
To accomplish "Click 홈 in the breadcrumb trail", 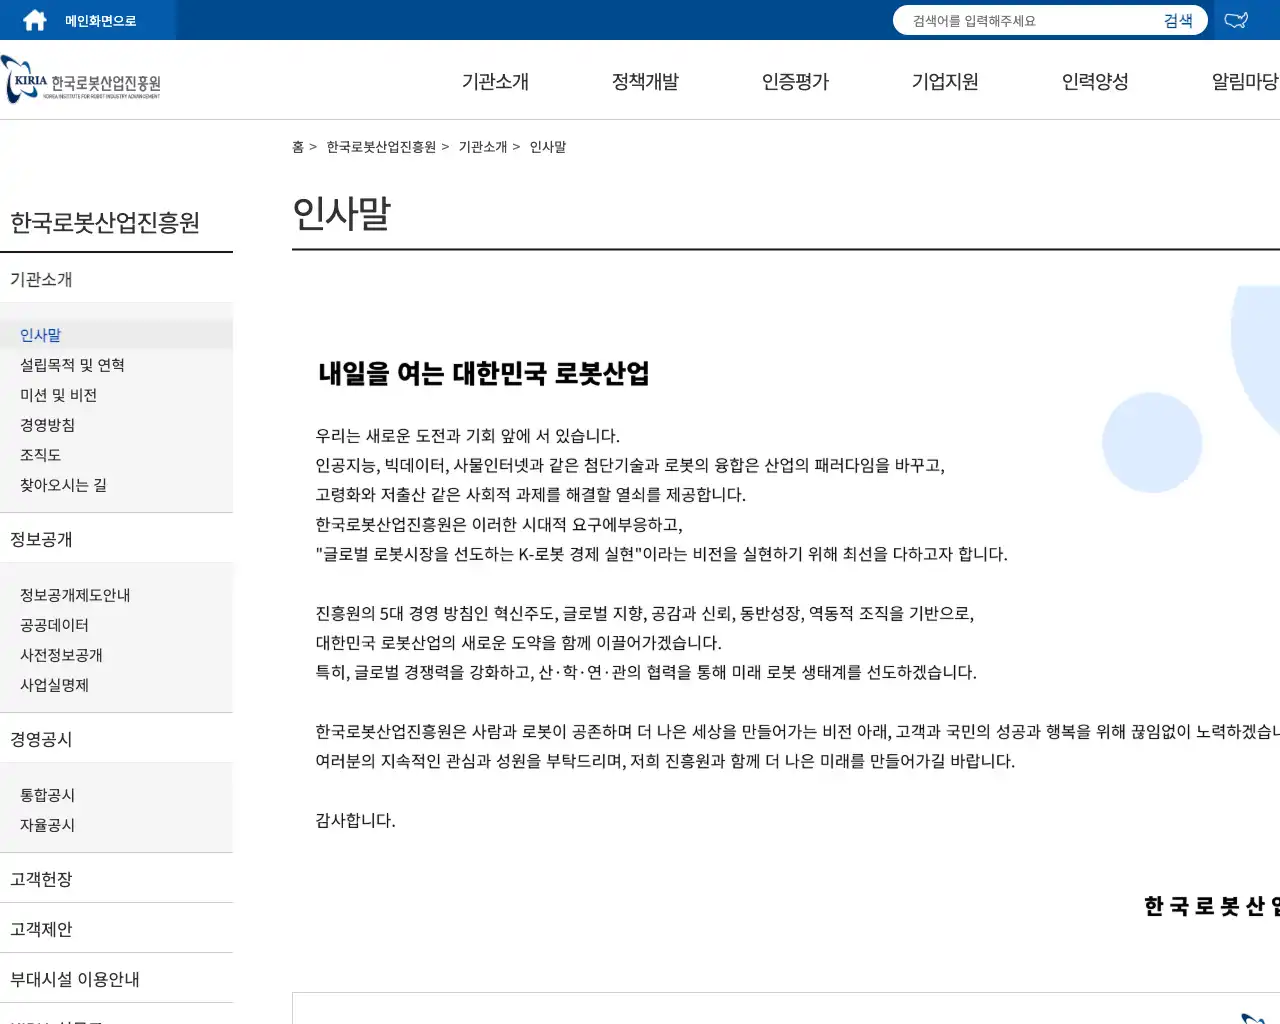I will click(x=297, y=146).
